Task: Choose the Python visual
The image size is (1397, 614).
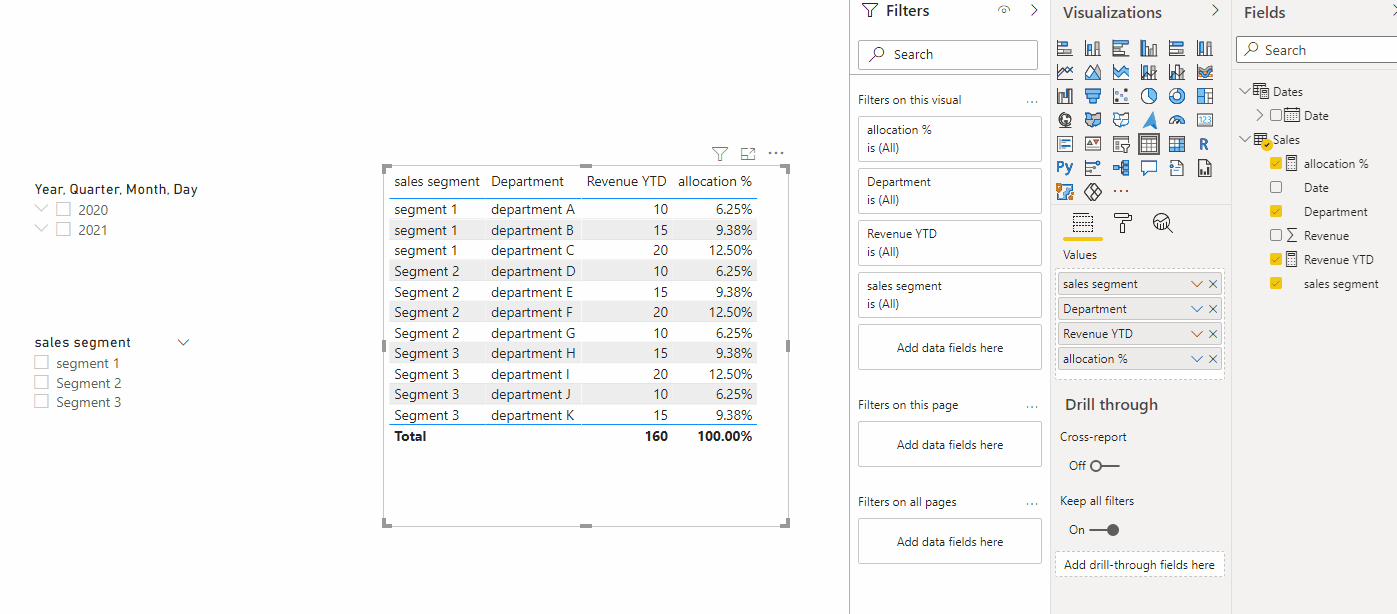Action: click(1065, 167)
